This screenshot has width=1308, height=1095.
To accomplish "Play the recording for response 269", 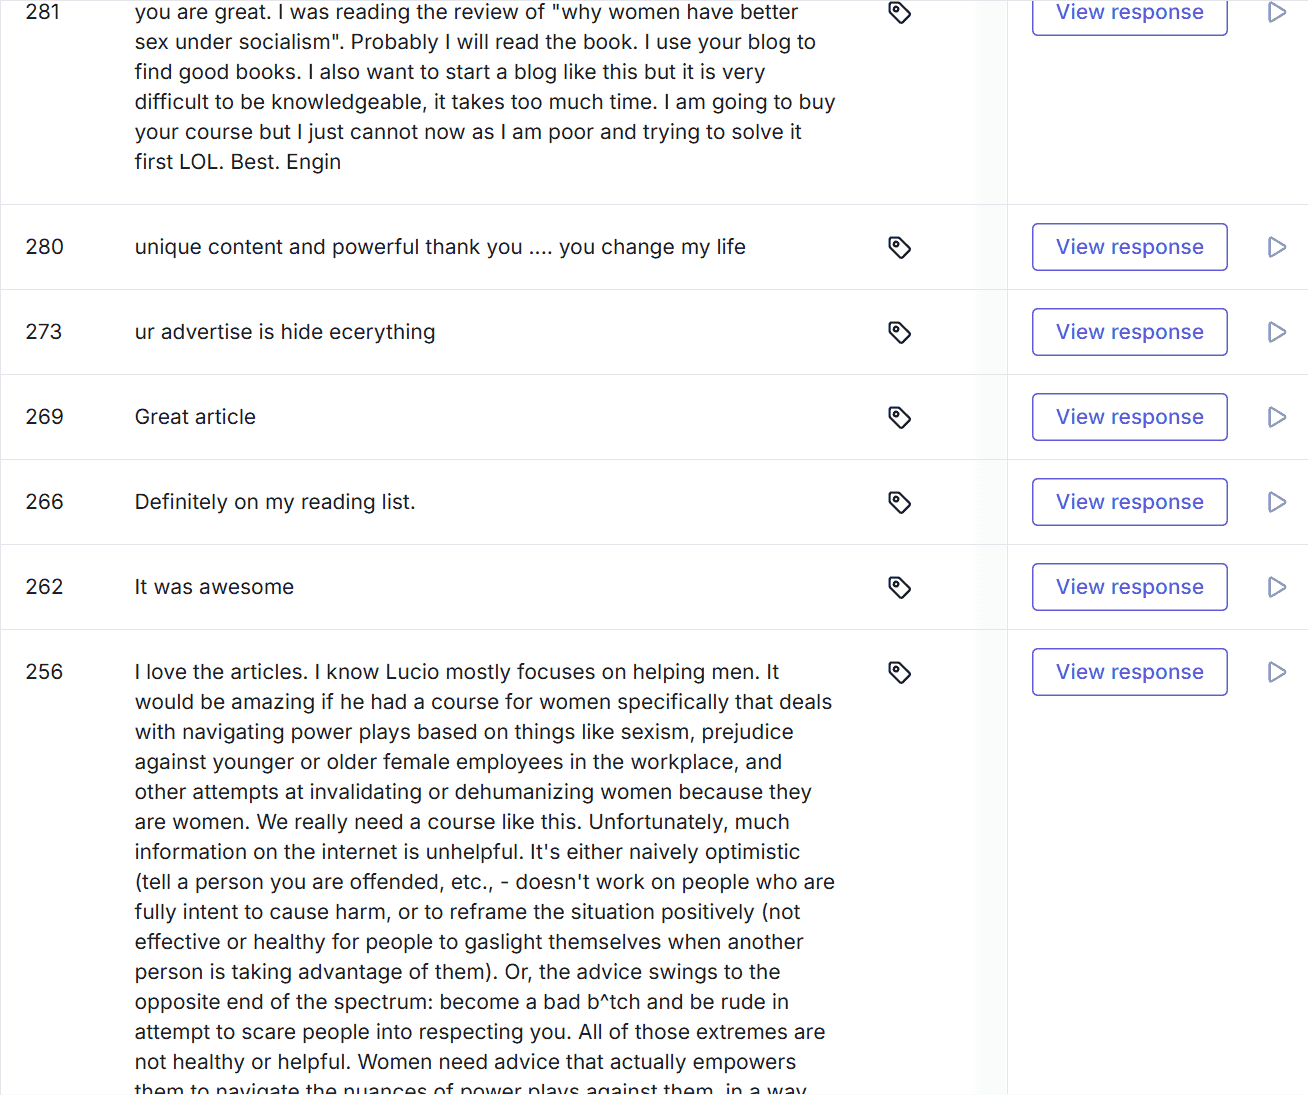I will [x=1277, y=417].
